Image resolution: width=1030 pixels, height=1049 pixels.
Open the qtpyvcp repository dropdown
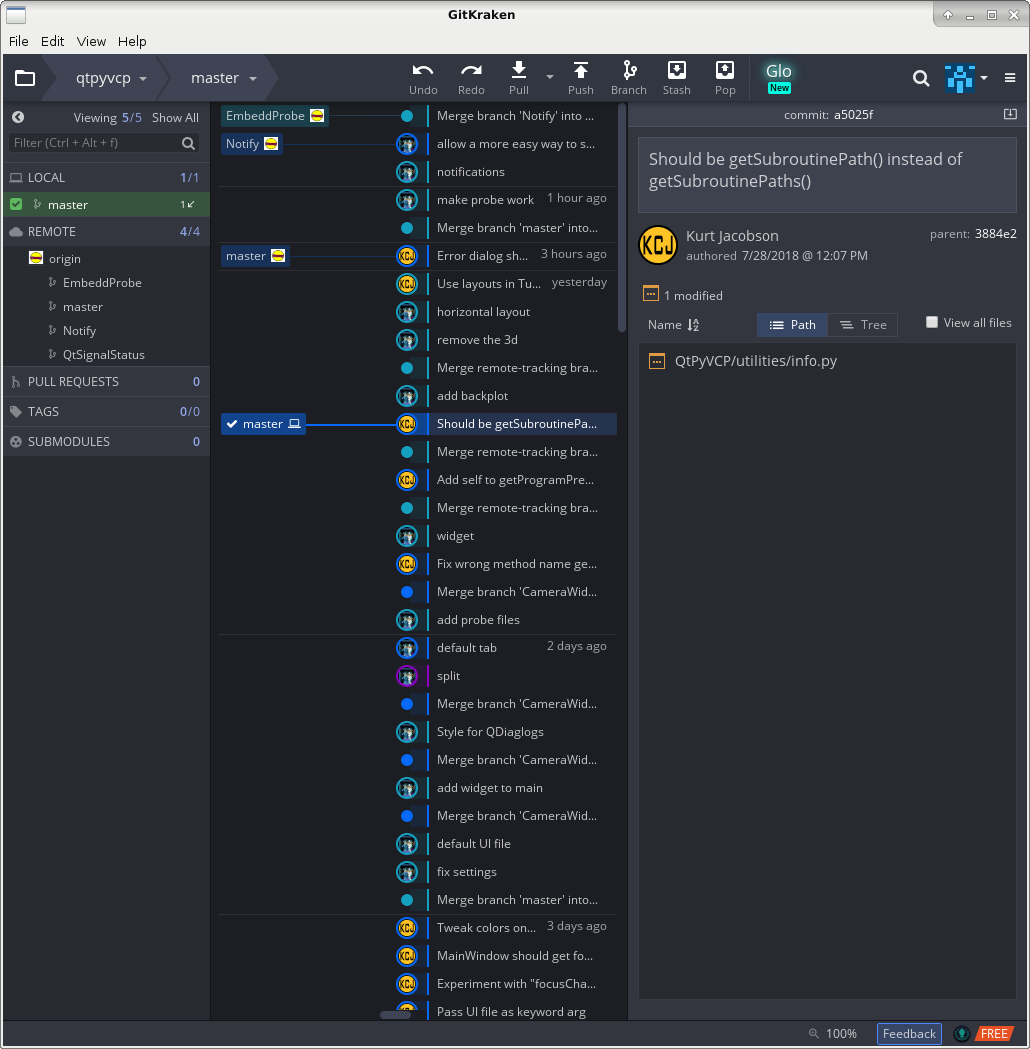click(x=111, y=78)
